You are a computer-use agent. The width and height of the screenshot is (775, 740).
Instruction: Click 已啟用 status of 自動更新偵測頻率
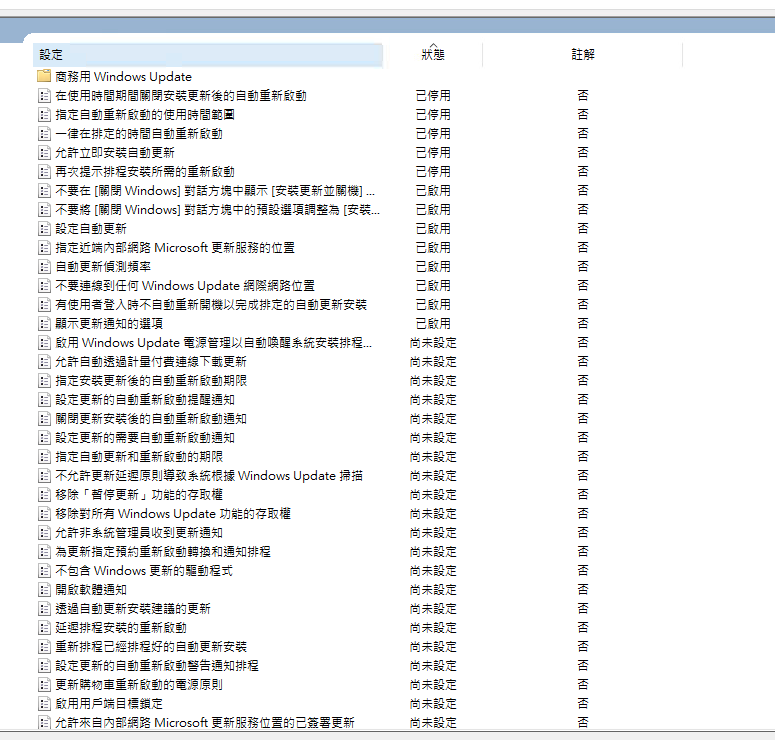433,267
